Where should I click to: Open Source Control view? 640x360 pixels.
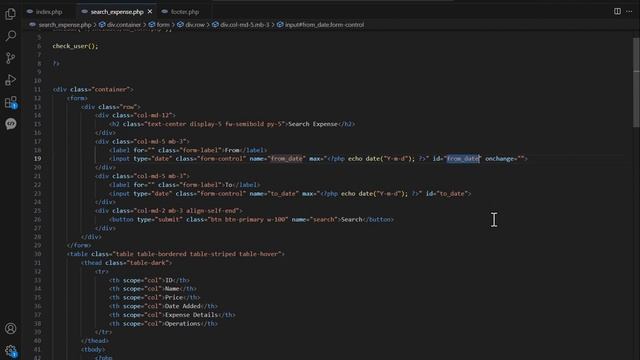11,58
